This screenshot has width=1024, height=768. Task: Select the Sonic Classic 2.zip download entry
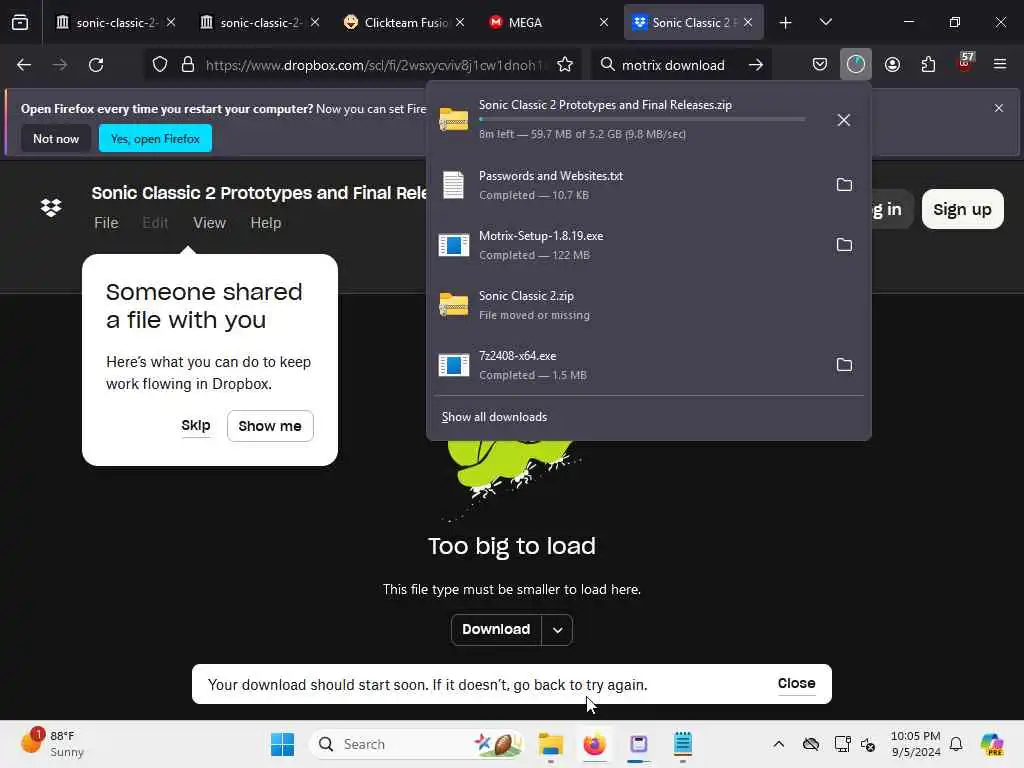pos(648,305)
